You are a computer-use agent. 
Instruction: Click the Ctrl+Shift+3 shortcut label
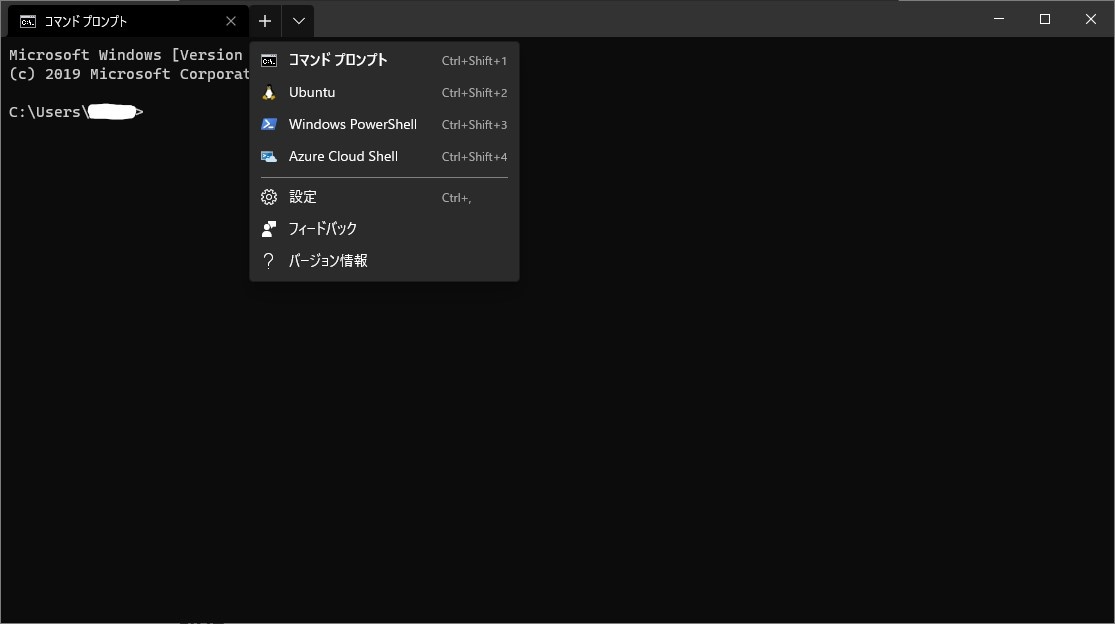(x=474, y=125)
